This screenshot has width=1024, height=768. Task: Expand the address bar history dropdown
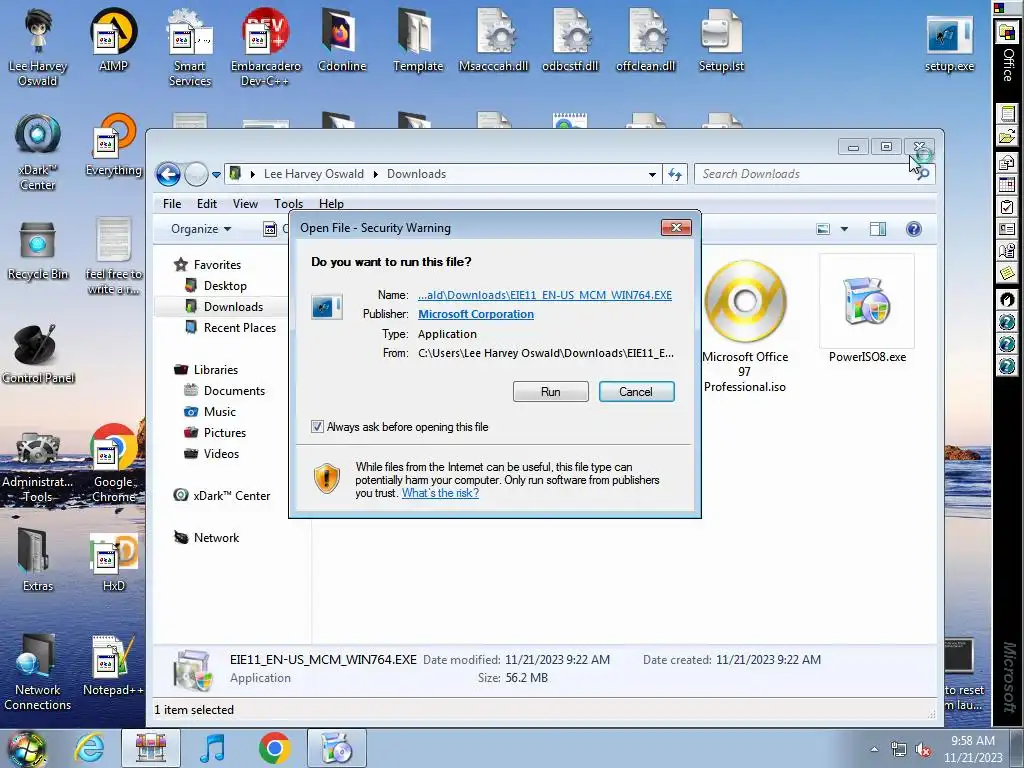(652, 174)
